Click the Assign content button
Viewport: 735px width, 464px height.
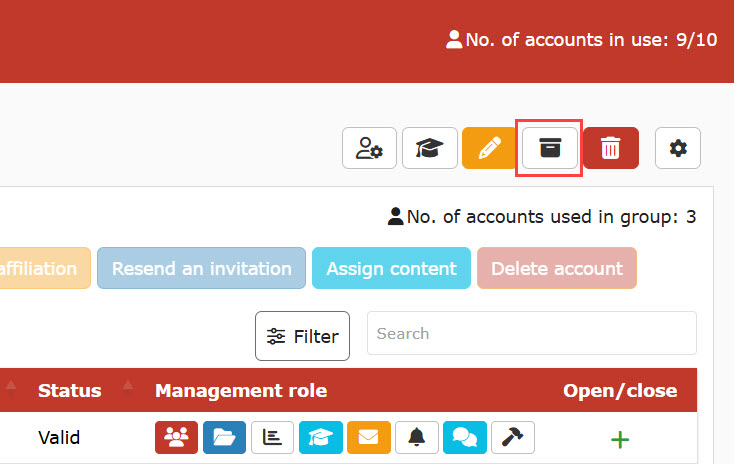(391, 269)
